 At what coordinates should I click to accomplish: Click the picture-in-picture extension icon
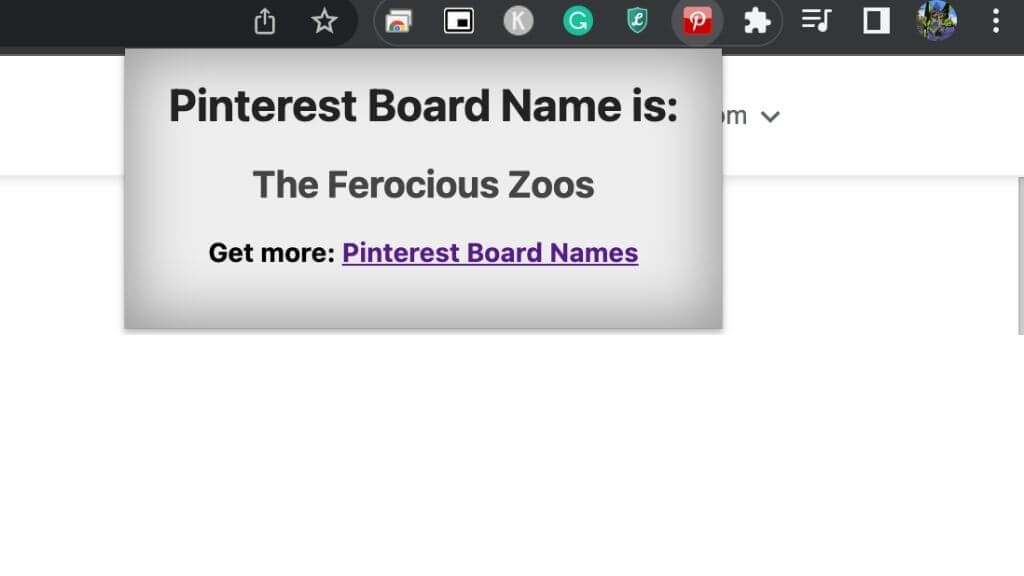click(x=459, y=21)
